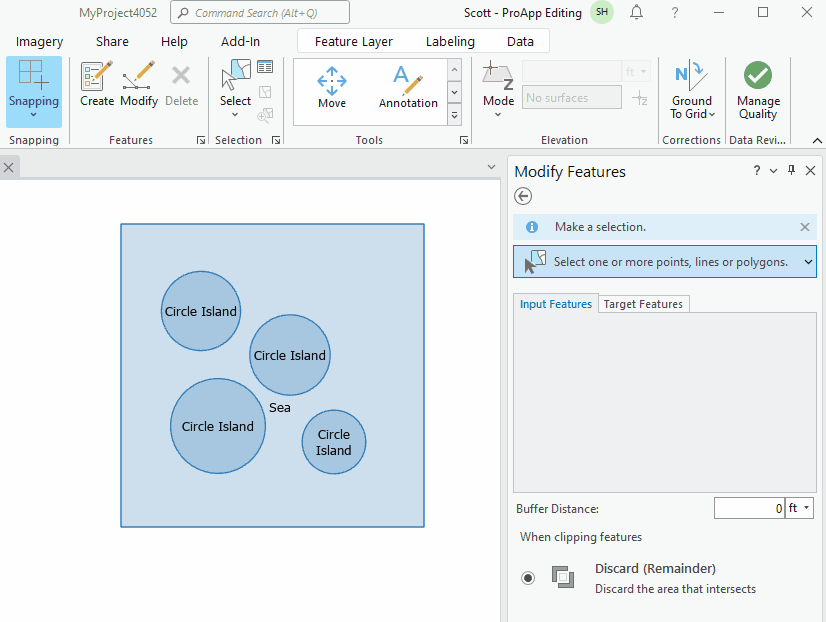
Task: Click inside the Buffer Distance field
Action: click(748, 507)
